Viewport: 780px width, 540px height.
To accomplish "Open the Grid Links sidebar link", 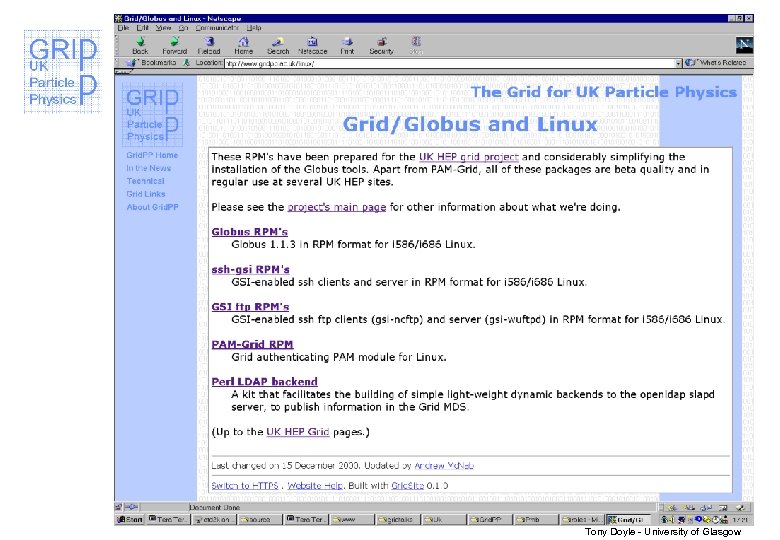I will pyautogui.click(x=146, y=194).
